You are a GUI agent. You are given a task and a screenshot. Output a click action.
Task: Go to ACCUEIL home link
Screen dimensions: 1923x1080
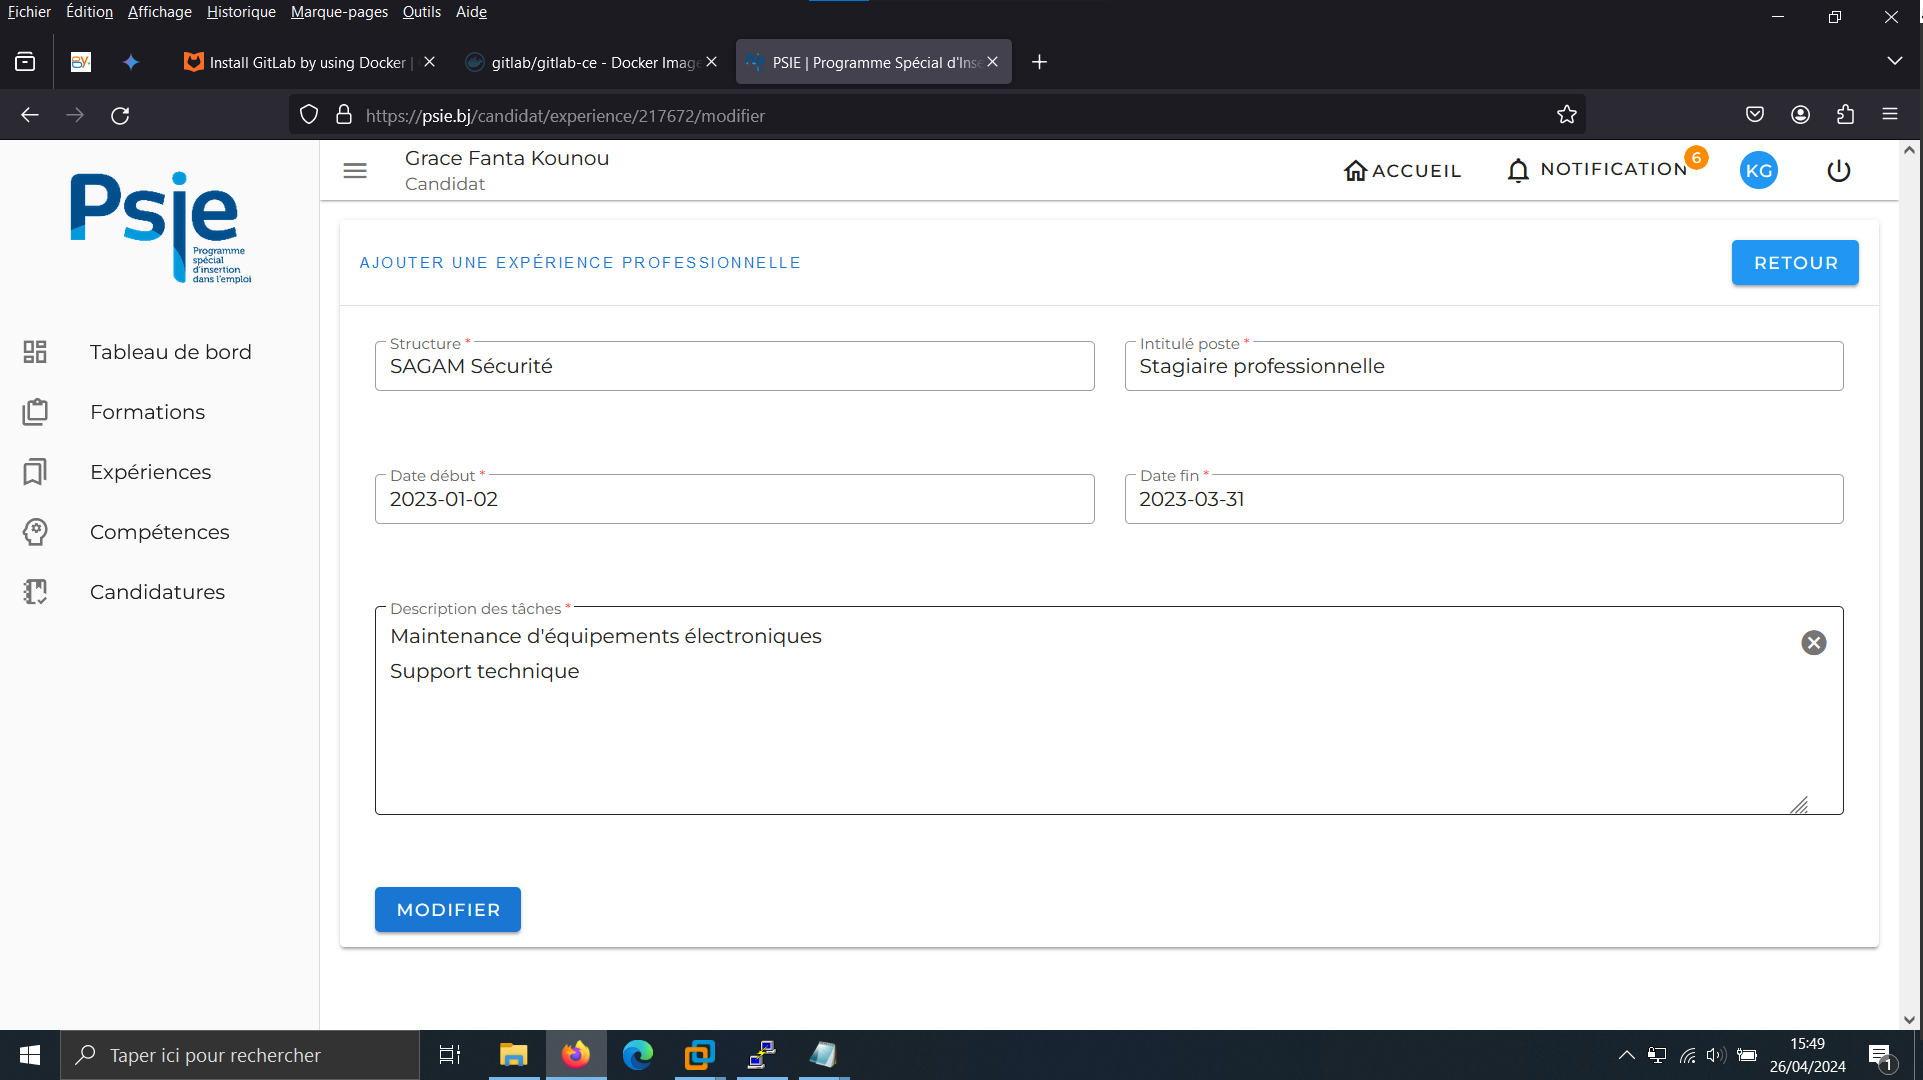(x=1402, y=171)
